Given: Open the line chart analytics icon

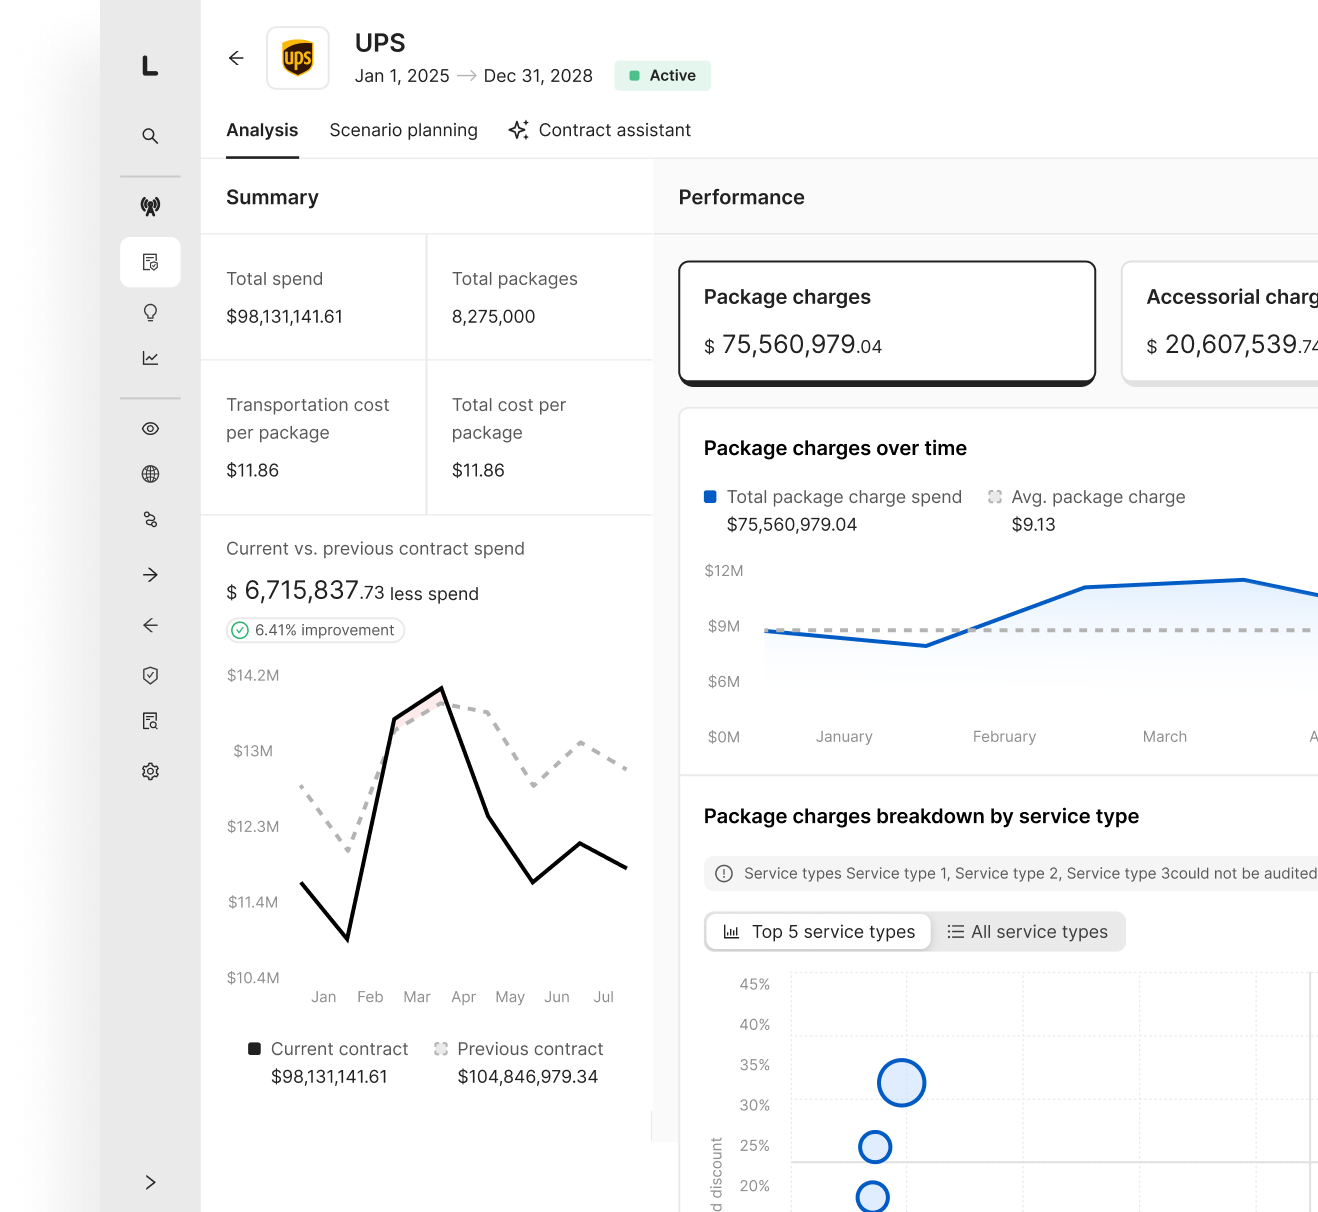Looking at the screenshot, I should (150, 358).
